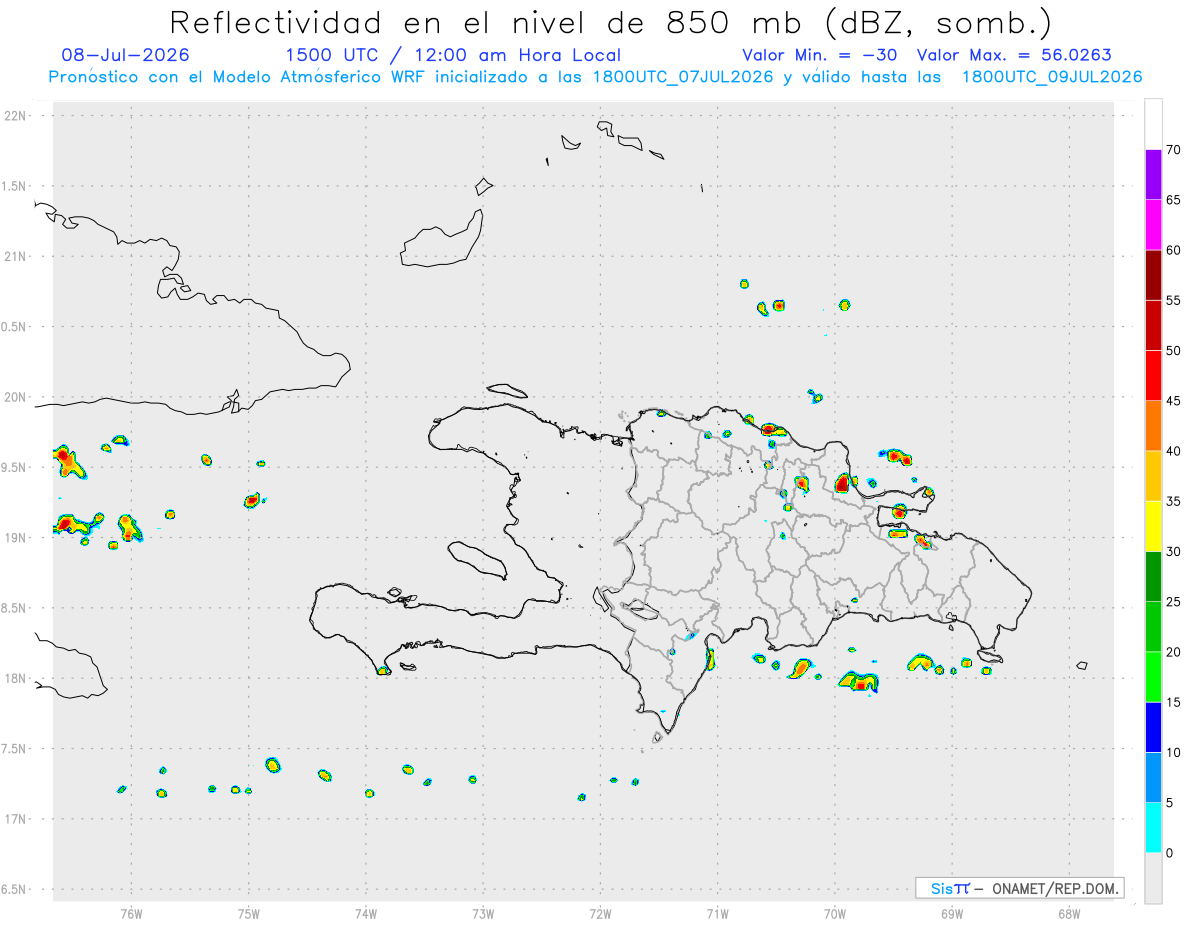Click the '76W' longitude axis label
The image size is (1200, 927).
pos(131,913)
